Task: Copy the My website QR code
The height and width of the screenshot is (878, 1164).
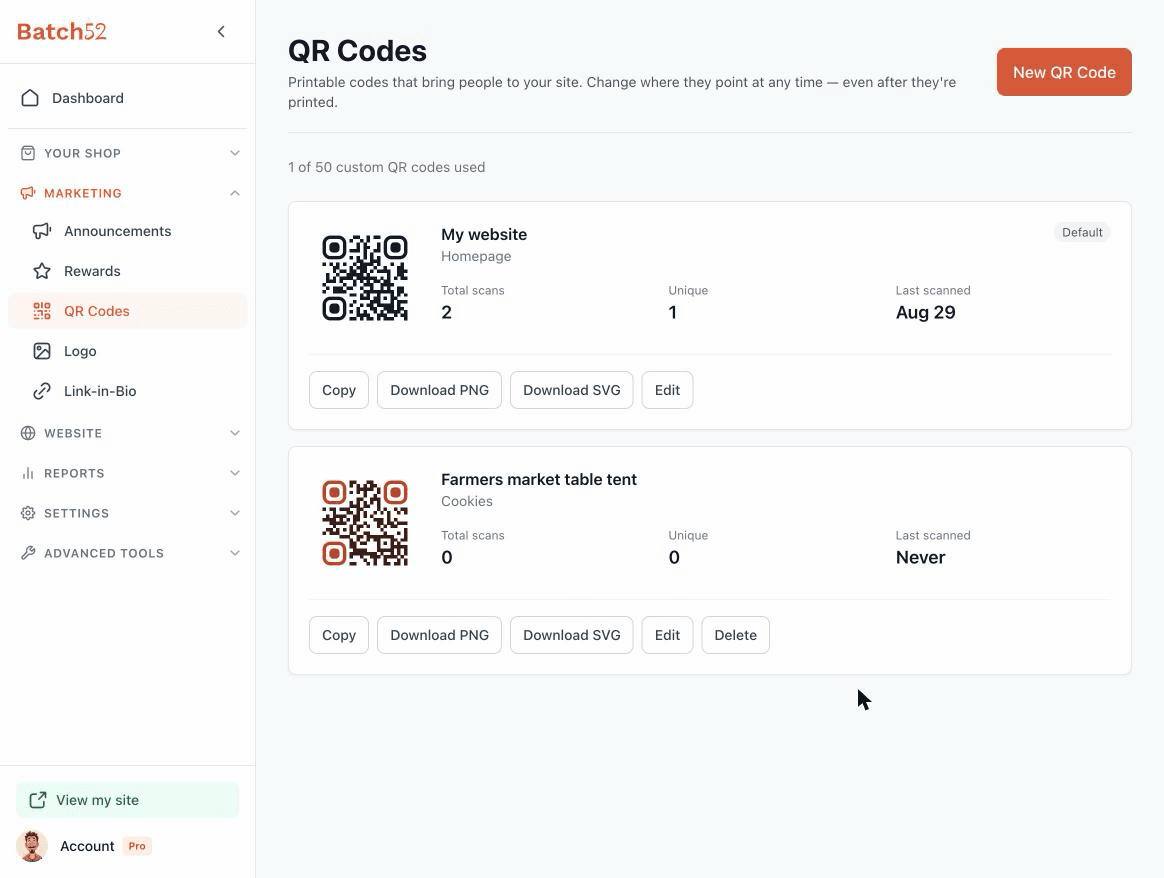Action: point(339,390)
